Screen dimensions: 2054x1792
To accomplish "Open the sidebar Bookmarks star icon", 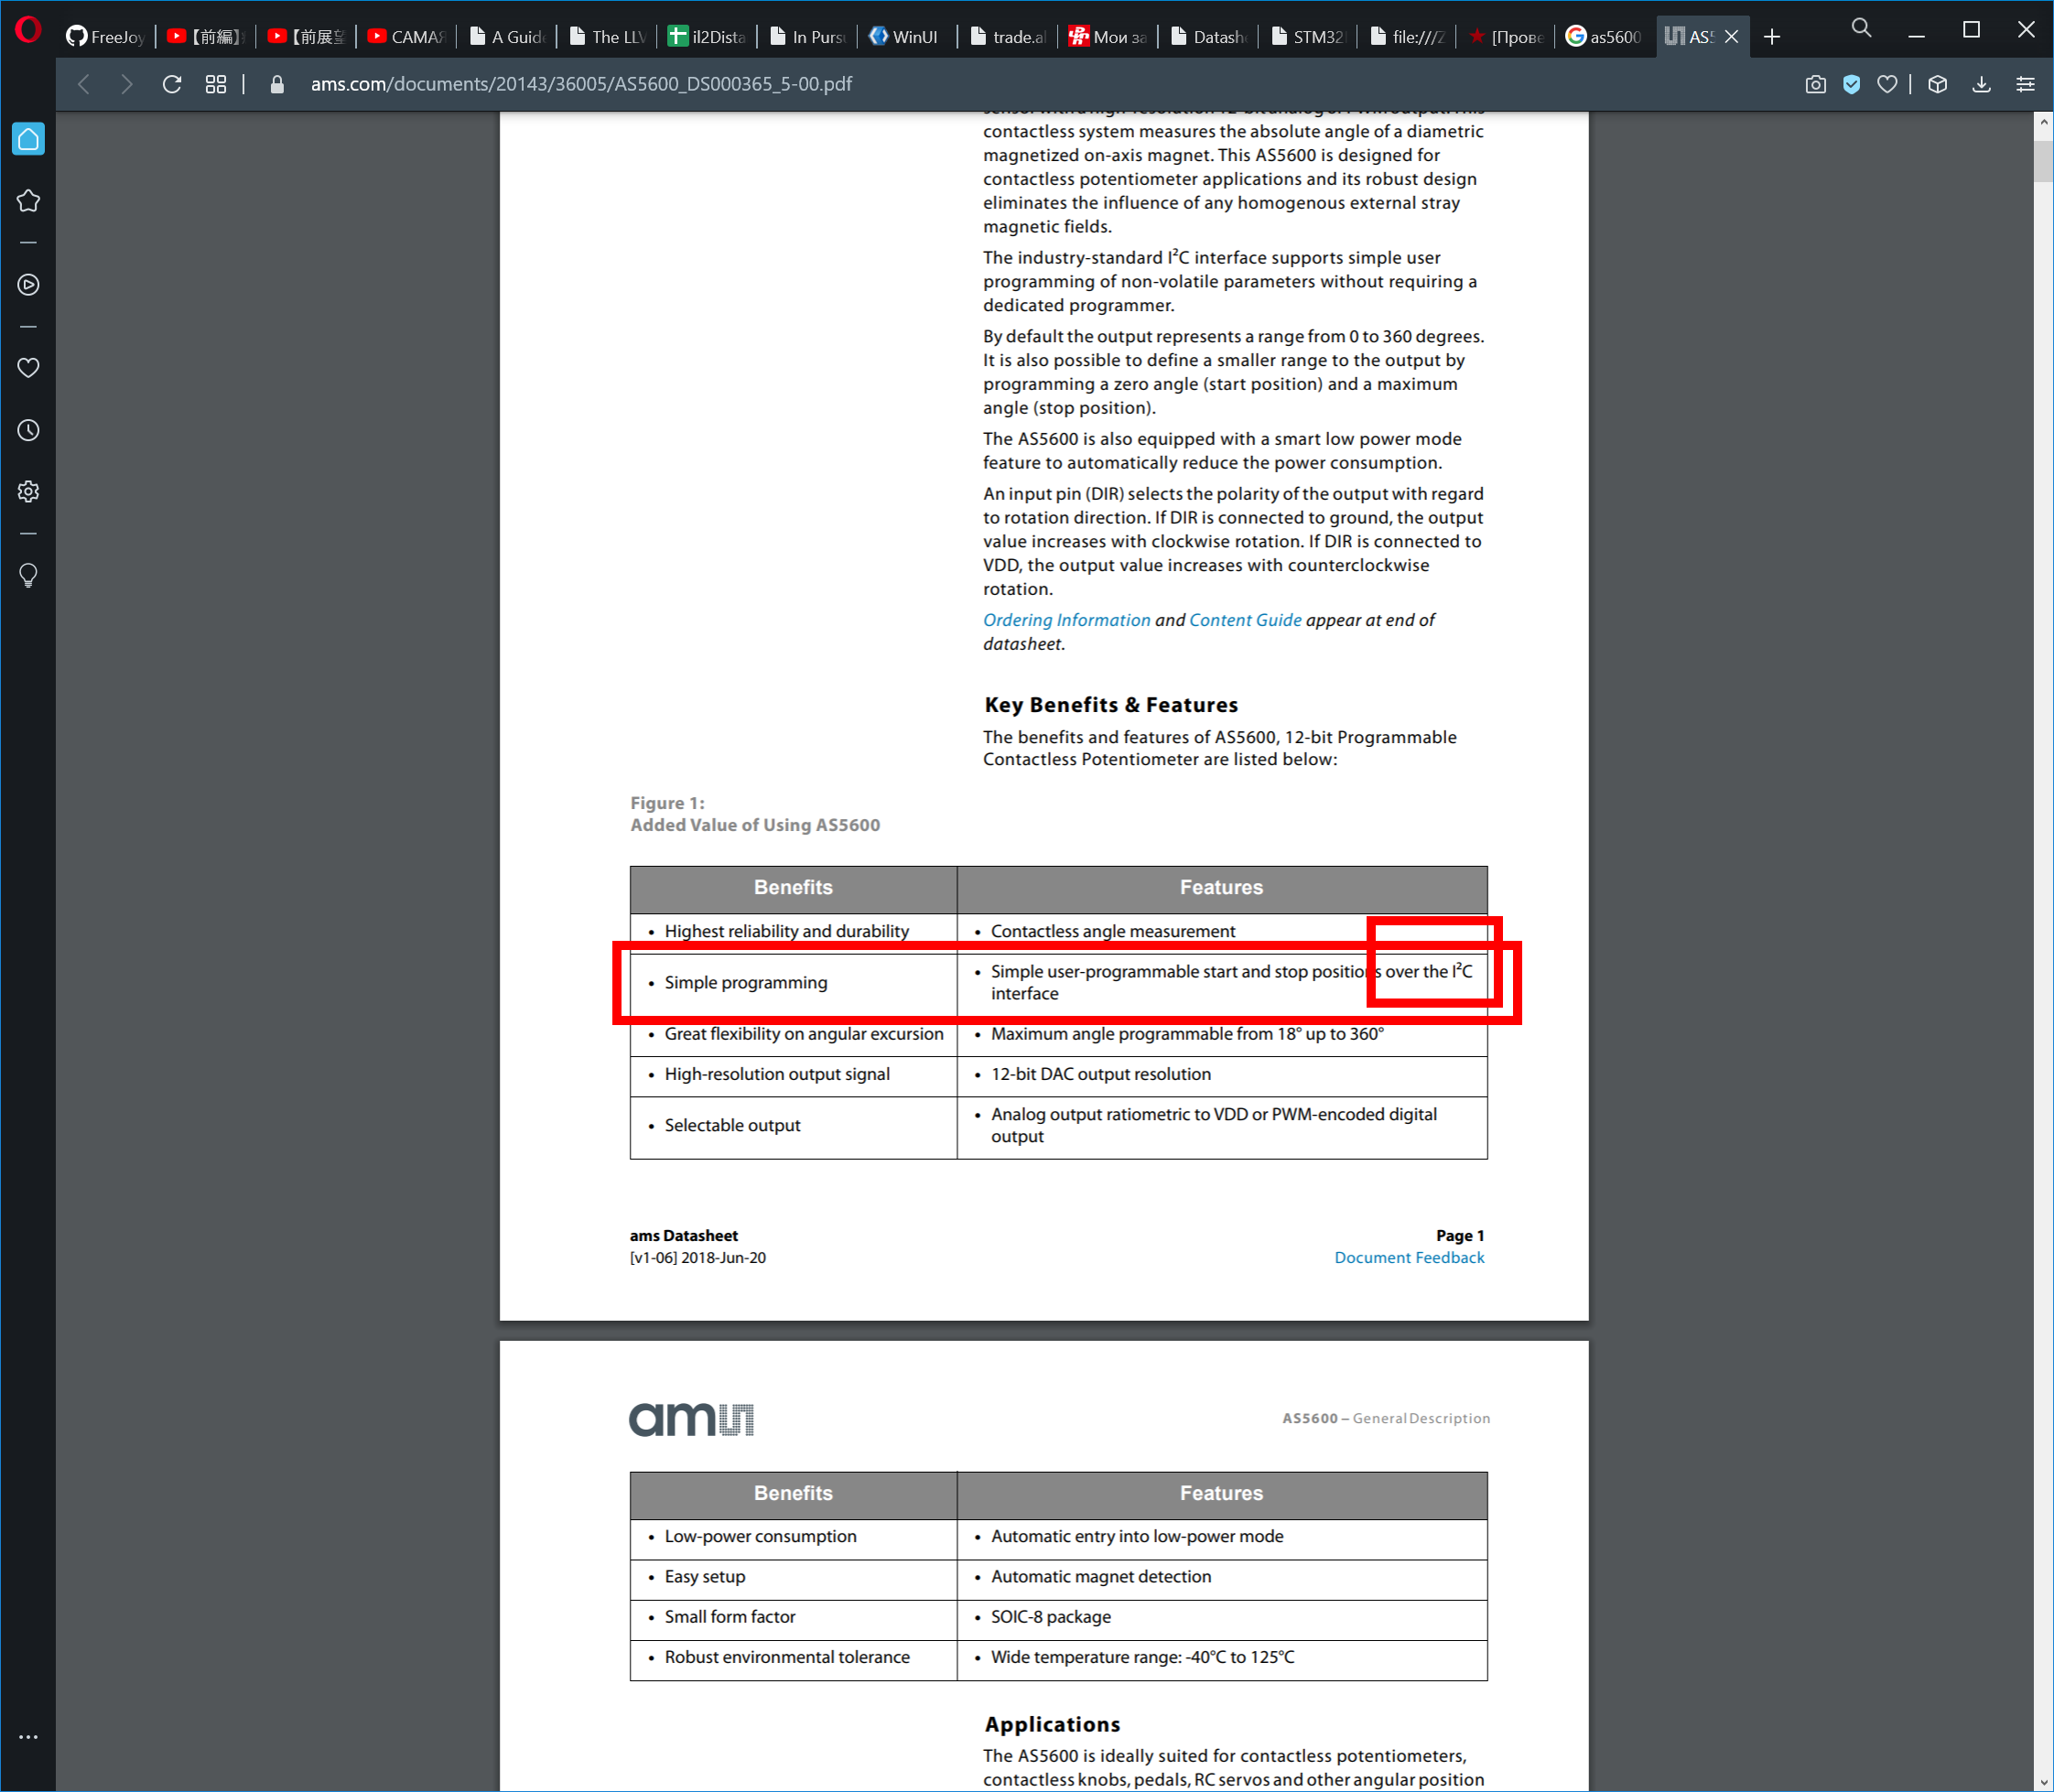I will point(28,201).
